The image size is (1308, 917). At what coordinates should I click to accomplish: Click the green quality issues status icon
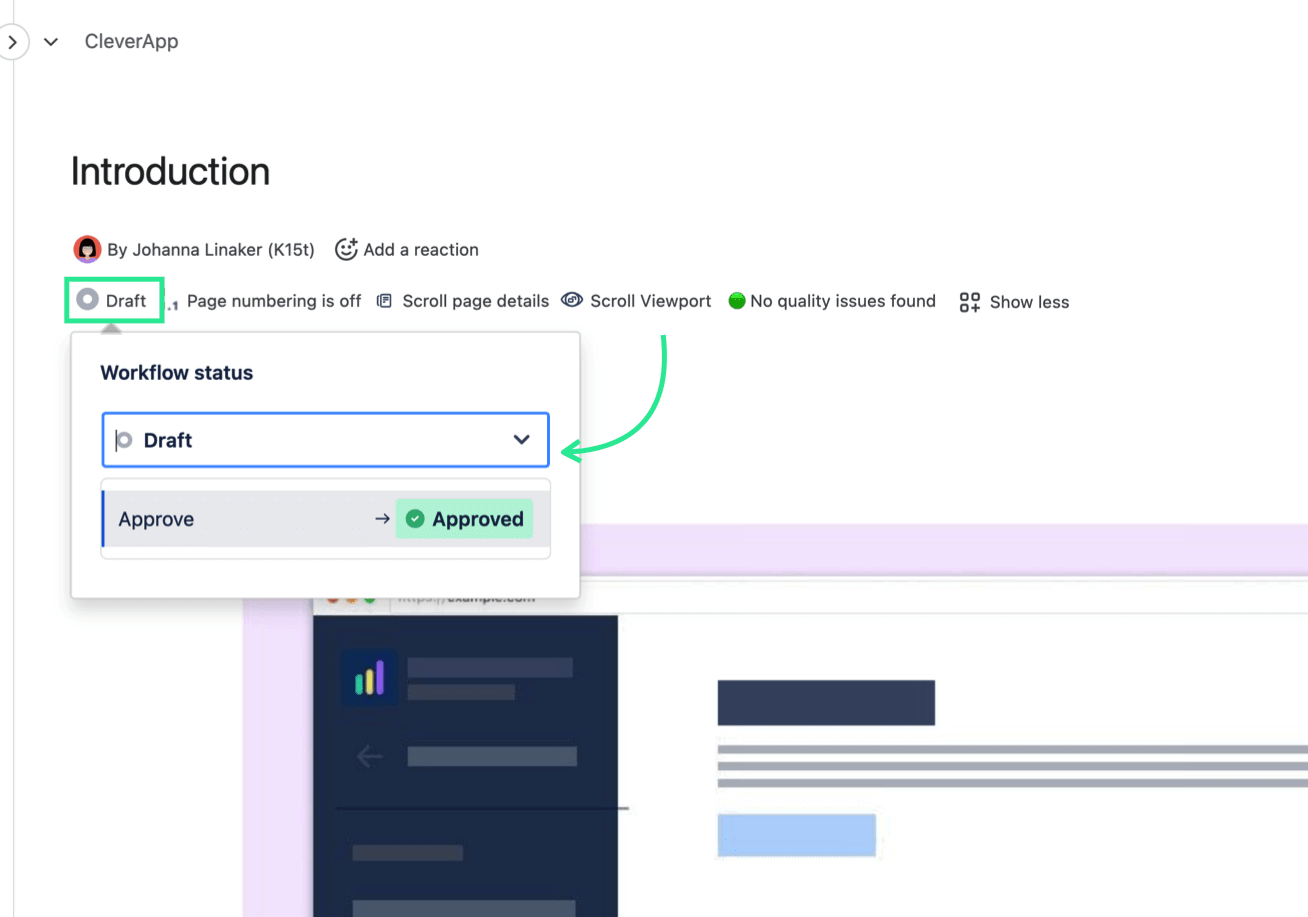click(737, 300)
